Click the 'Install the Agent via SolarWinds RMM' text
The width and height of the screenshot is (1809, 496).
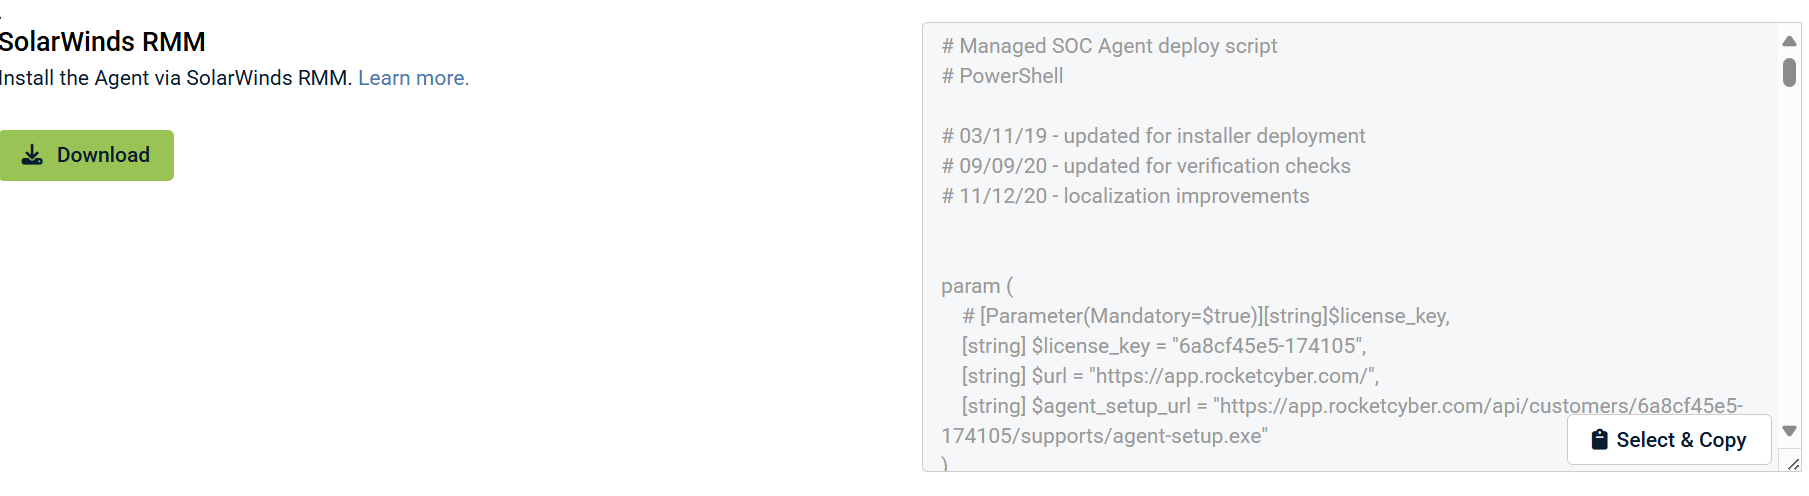(x=175, y=78)
